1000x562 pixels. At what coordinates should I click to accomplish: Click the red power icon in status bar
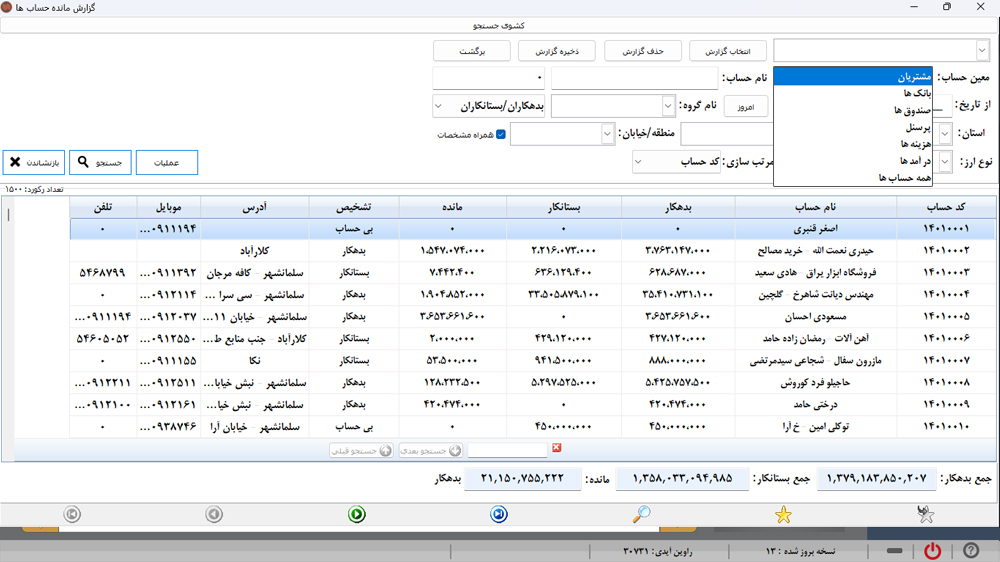click(932, 551)
